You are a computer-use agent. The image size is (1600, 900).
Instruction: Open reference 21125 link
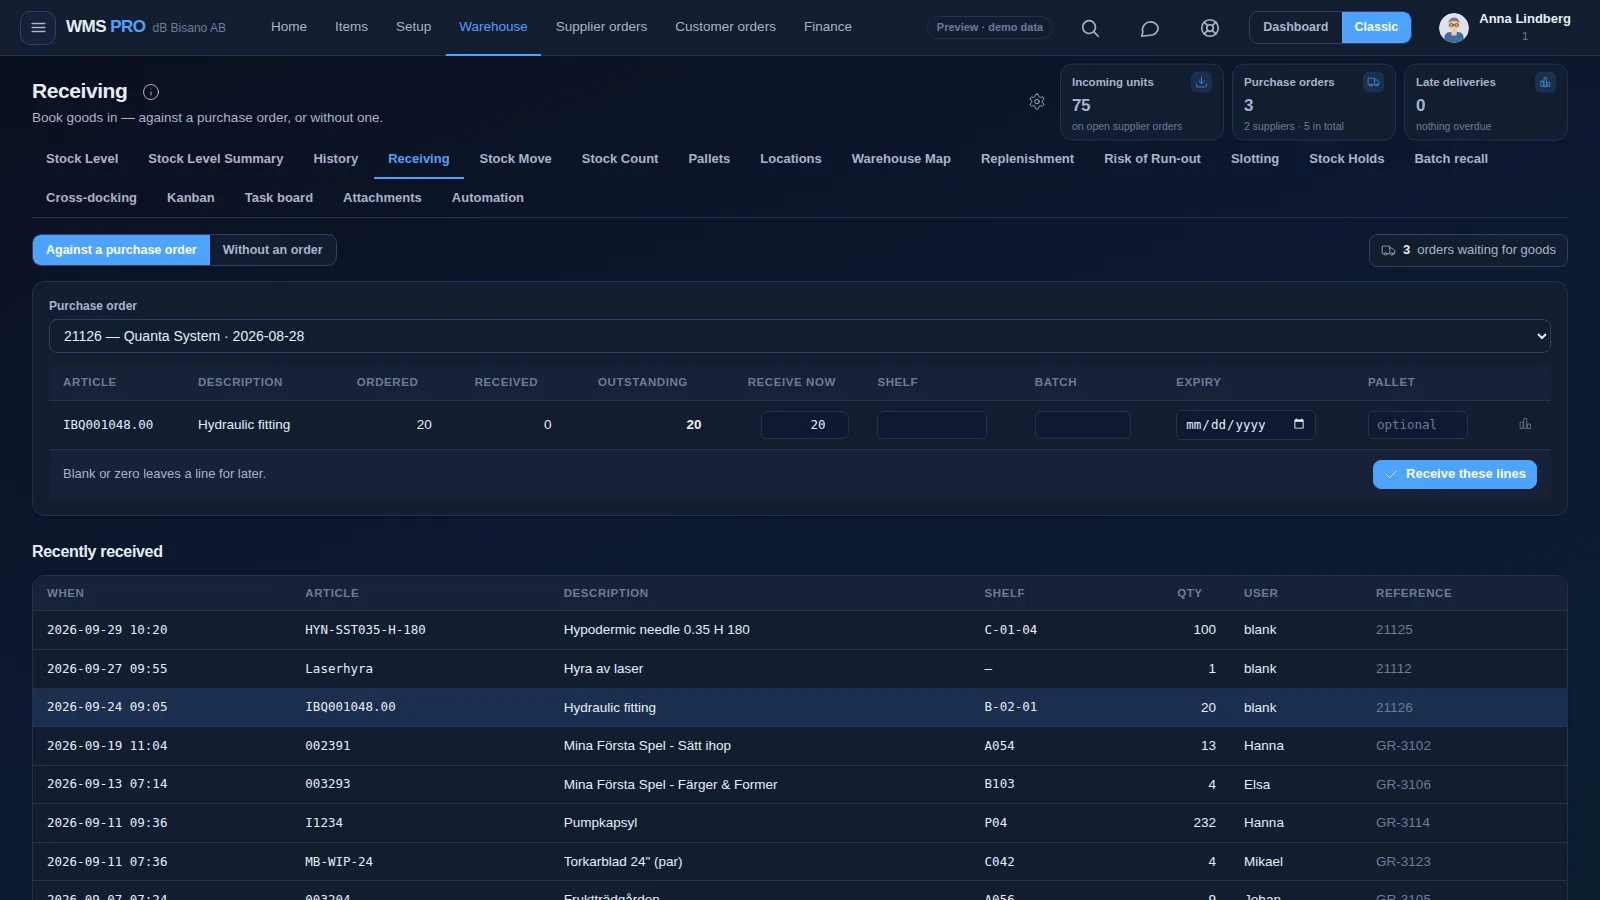[1394, 630]
